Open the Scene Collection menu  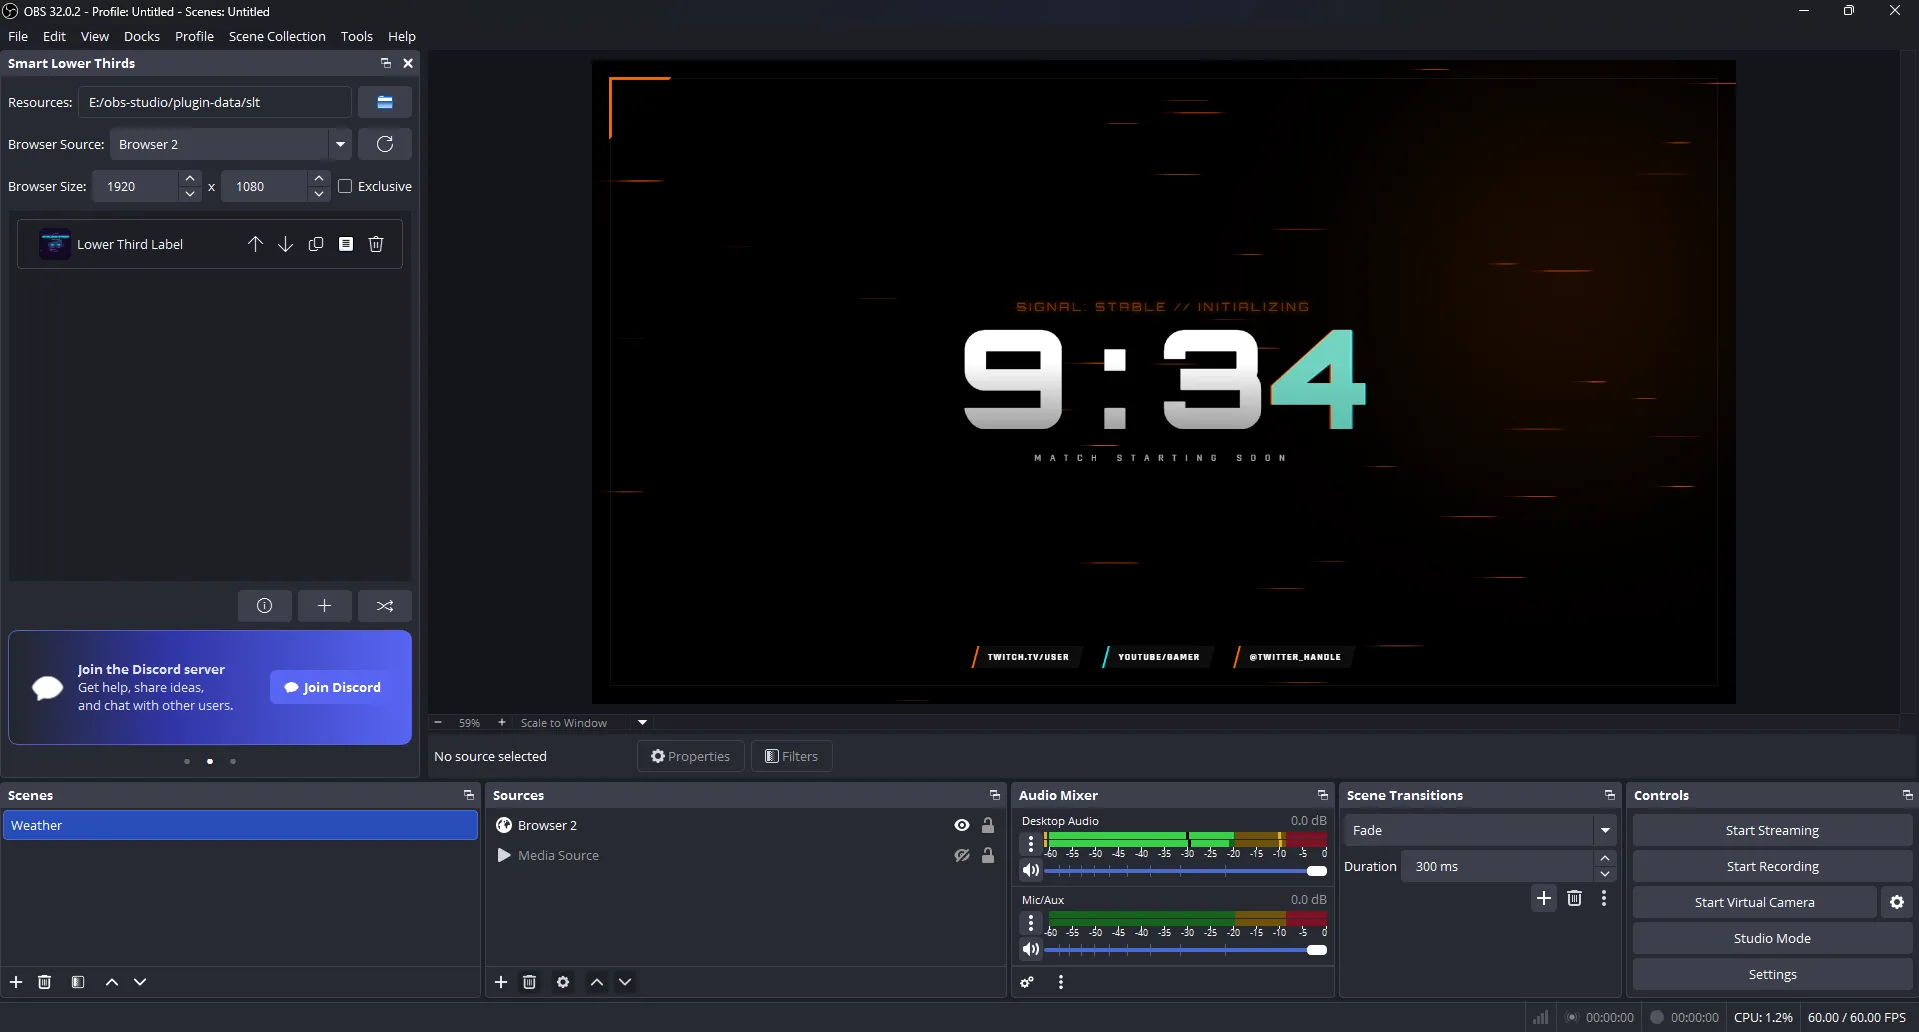(x=277, y=36)
